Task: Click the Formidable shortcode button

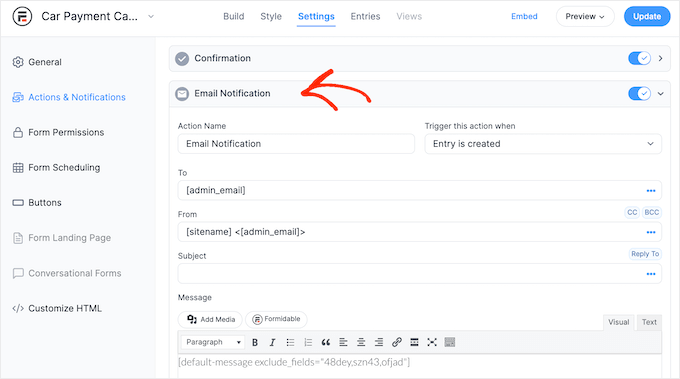Action: [x=276, y=320]
